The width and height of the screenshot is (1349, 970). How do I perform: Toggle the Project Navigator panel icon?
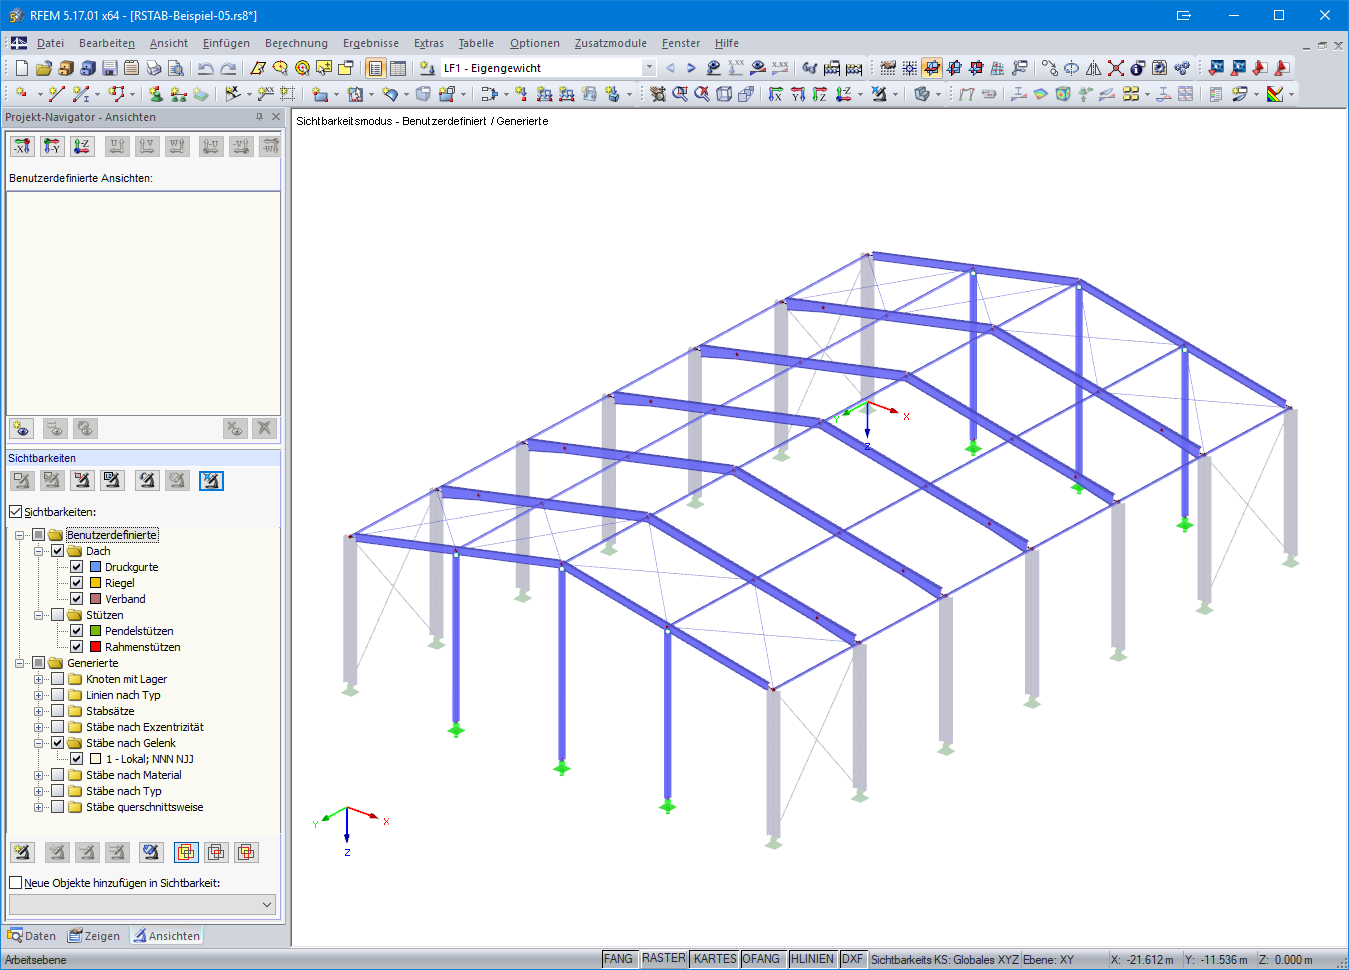[x=375, y=68]
